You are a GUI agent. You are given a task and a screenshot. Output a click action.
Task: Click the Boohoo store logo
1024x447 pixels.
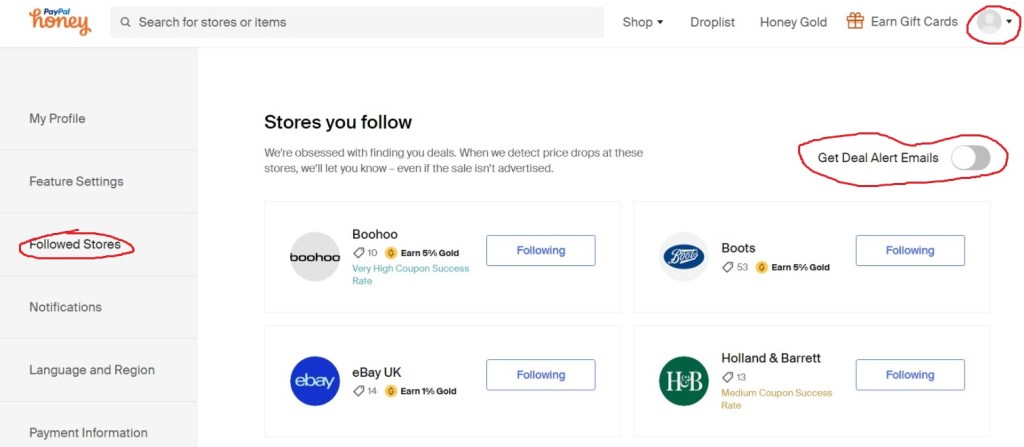tap(315, 257)
